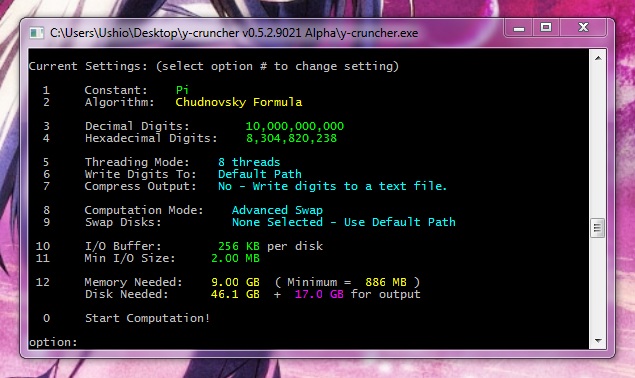The width and height of the screenshot is (635, 378).
Task: Click the console window icon in title bar
Action: coord(36,33)
